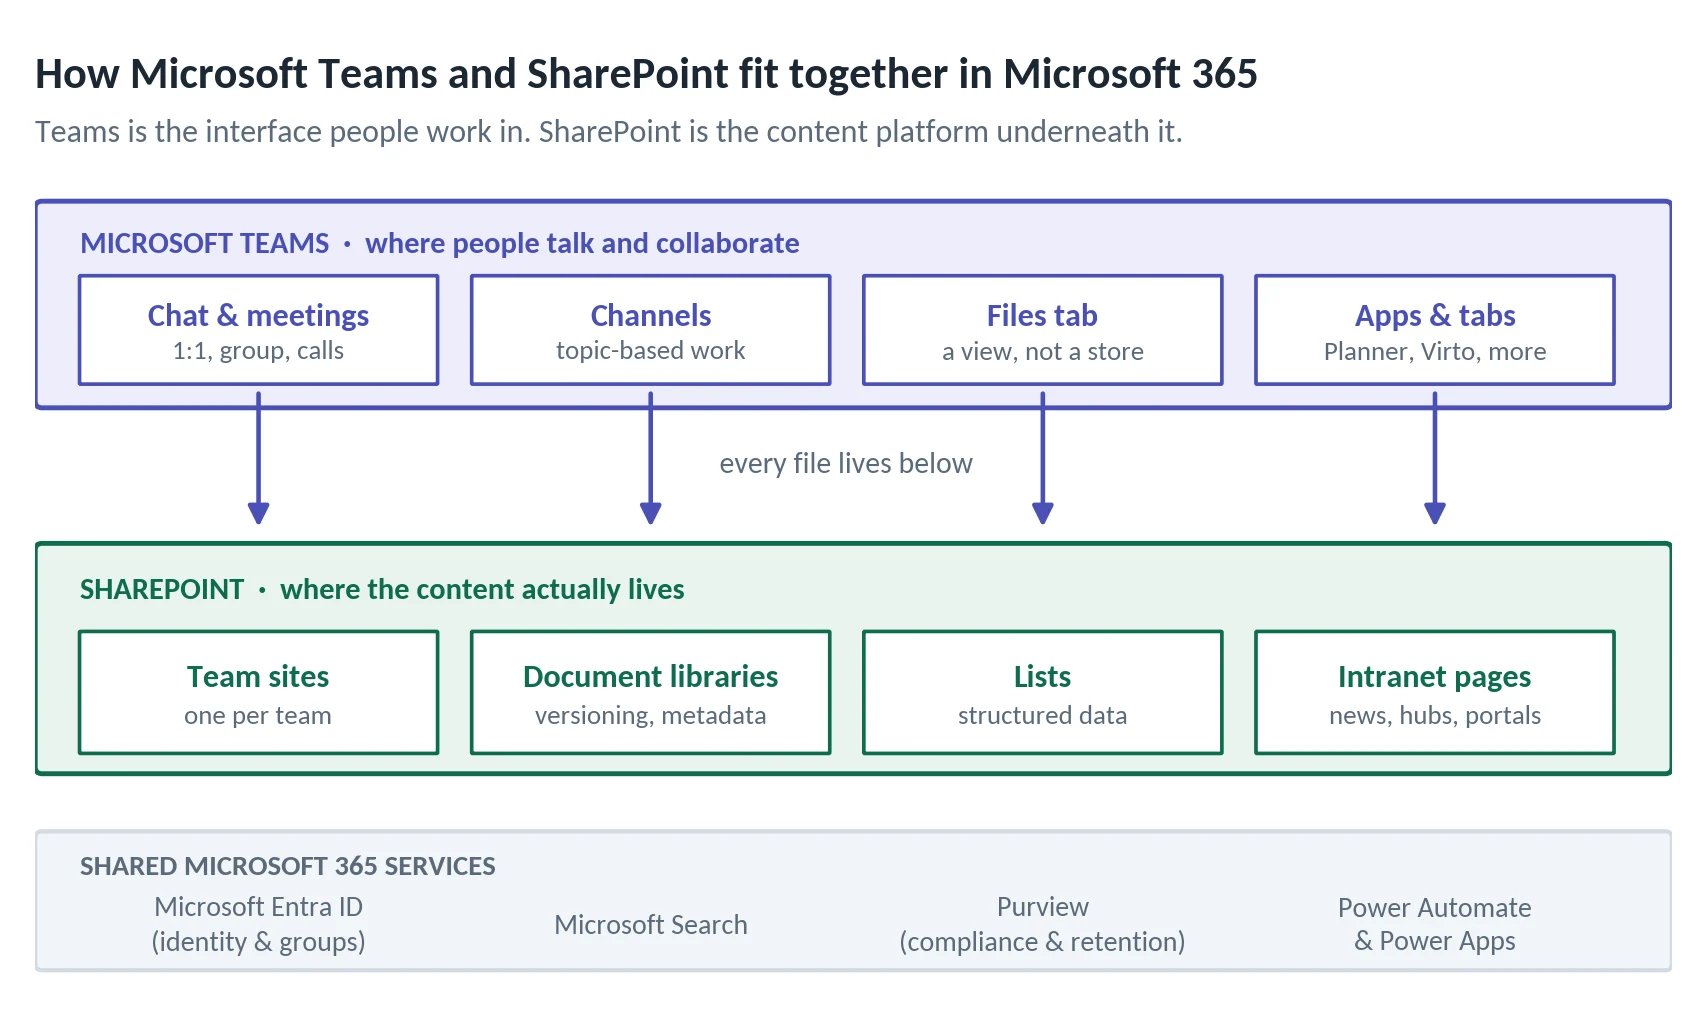Select the 'Channels' box heading

click(651, 315)
